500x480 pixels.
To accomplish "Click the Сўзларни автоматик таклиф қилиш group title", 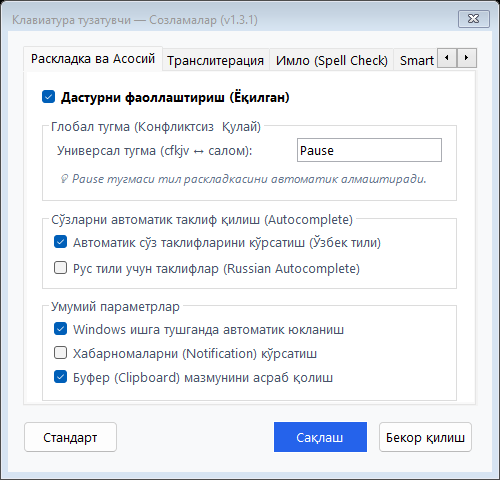I will (x=202, y=220).
